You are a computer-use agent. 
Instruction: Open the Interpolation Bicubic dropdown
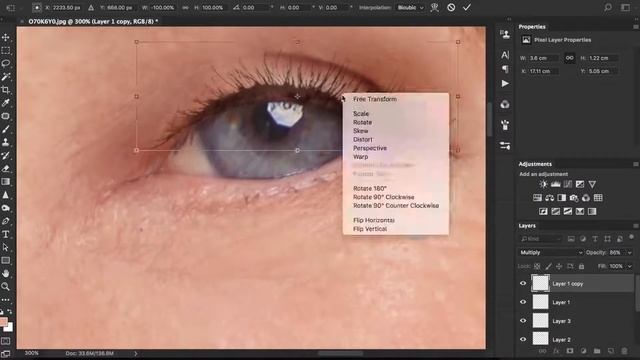[411, 8]
